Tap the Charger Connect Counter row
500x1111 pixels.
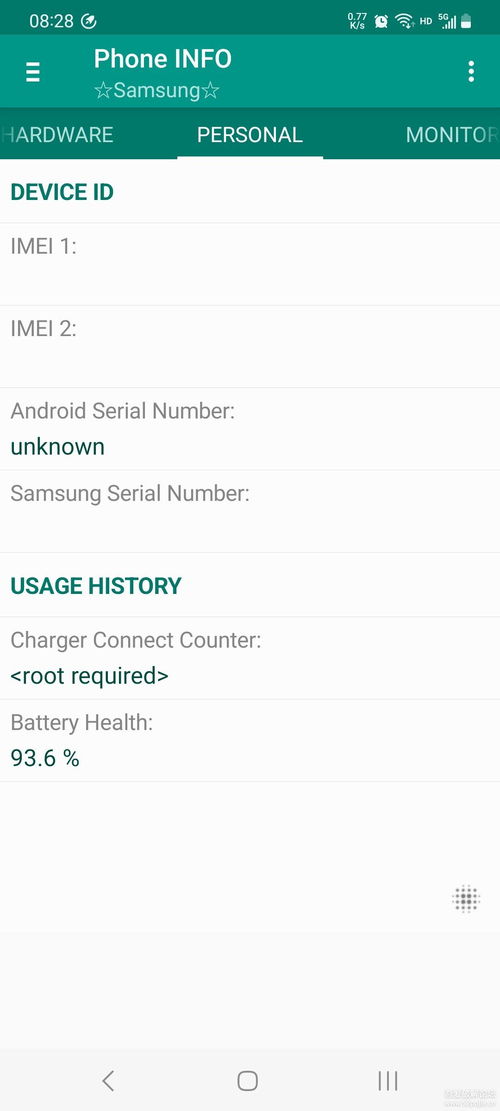click(250, 658)
